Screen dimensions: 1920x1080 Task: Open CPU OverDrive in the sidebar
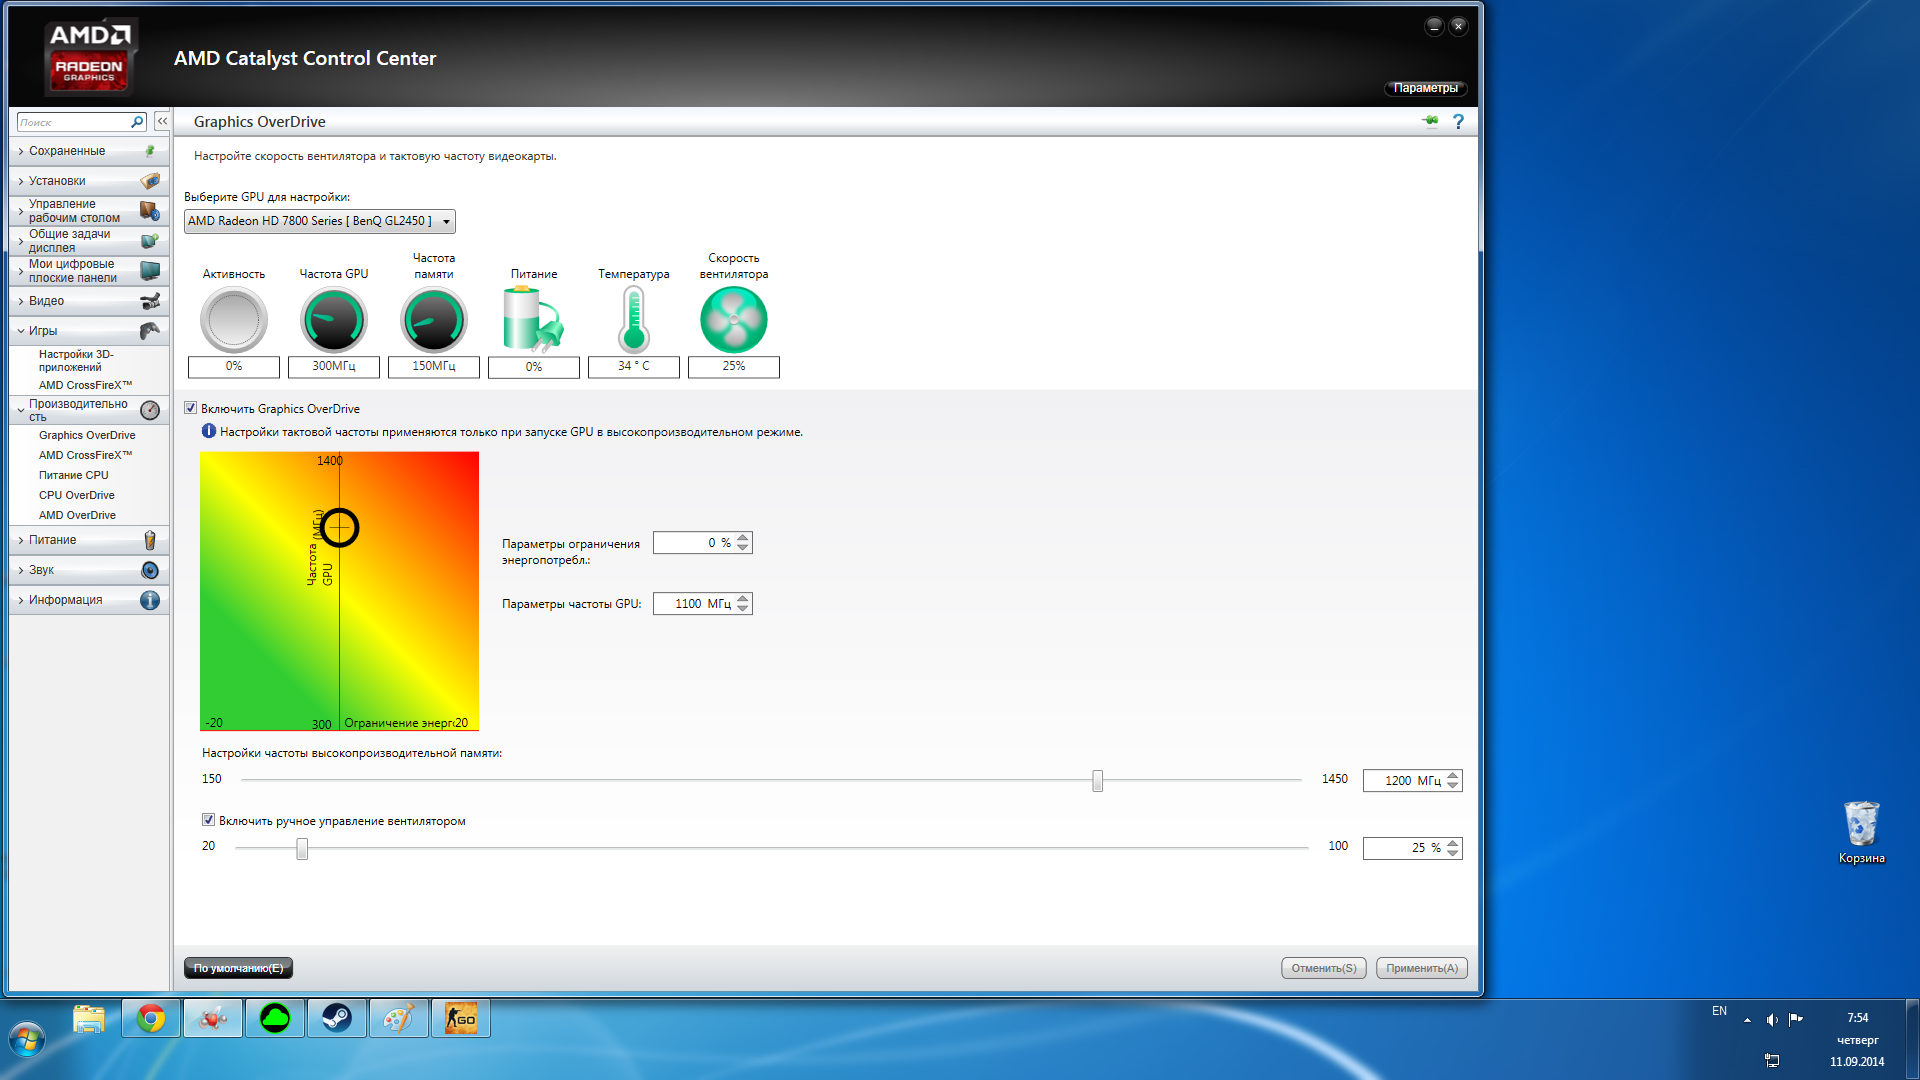tap(76, 495)
